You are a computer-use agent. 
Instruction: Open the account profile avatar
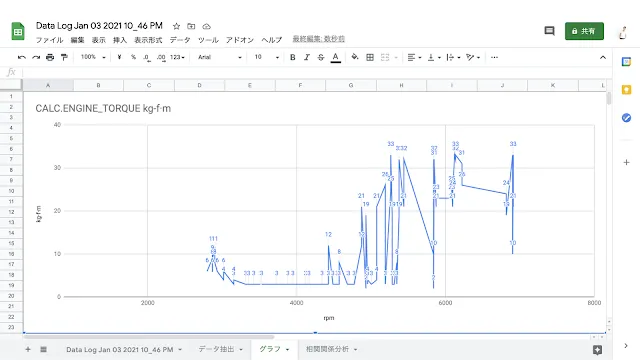pyautogui.click(x=623, y=32)
